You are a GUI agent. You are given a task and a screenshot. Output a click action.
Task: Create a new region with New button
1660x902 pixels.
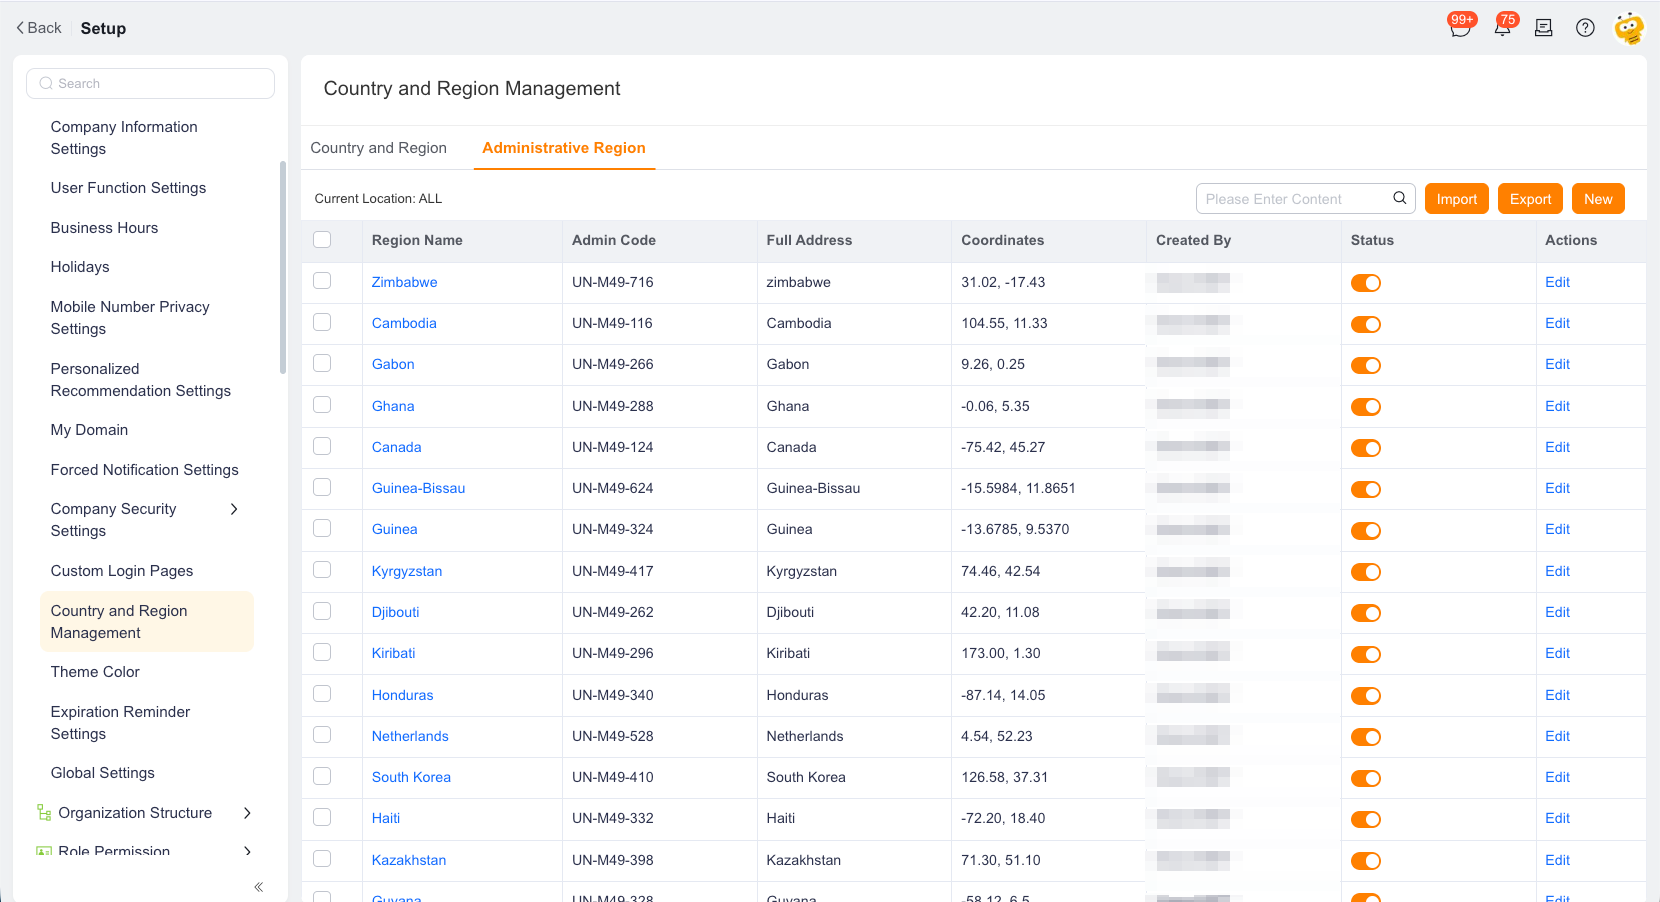coord(1598,199)
